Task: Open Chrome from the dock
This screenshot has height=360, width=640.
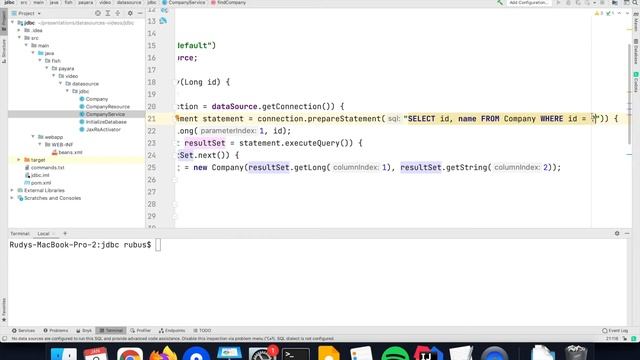Action: point(130,354)
